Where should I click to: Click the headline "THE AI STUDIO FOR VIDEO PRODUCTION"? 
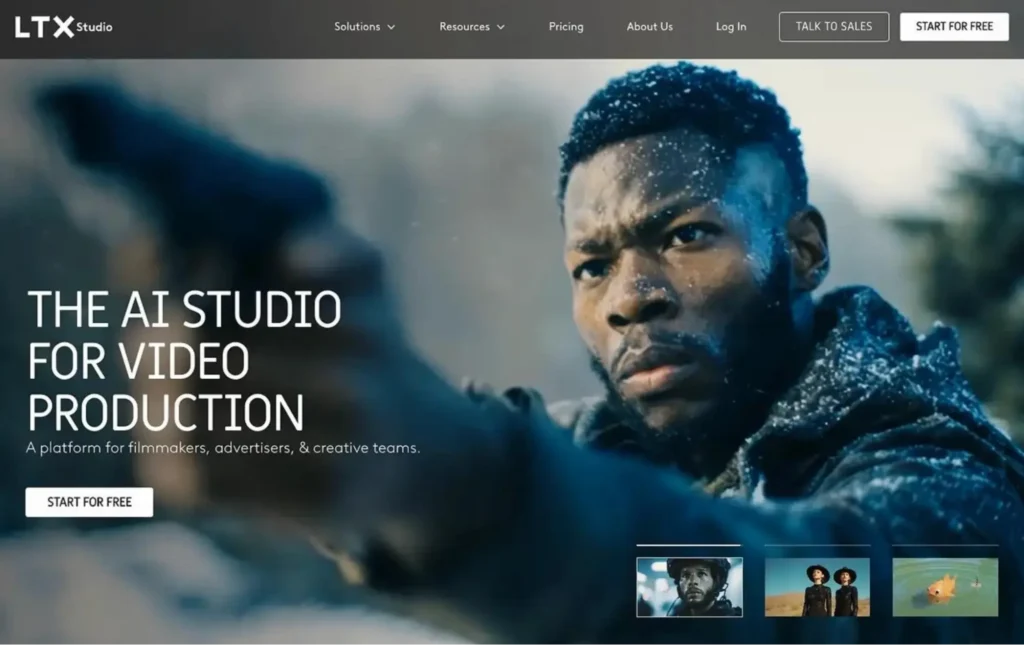(x=184, y=360)
